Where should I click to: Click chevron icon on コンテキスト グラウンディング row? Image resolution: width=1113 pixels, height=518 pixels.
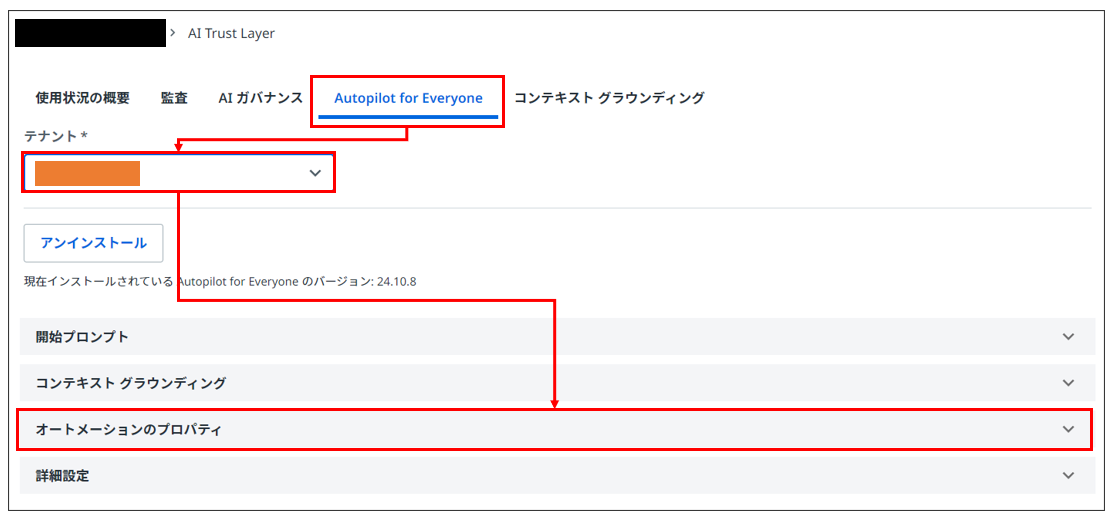click(1068, 382)
